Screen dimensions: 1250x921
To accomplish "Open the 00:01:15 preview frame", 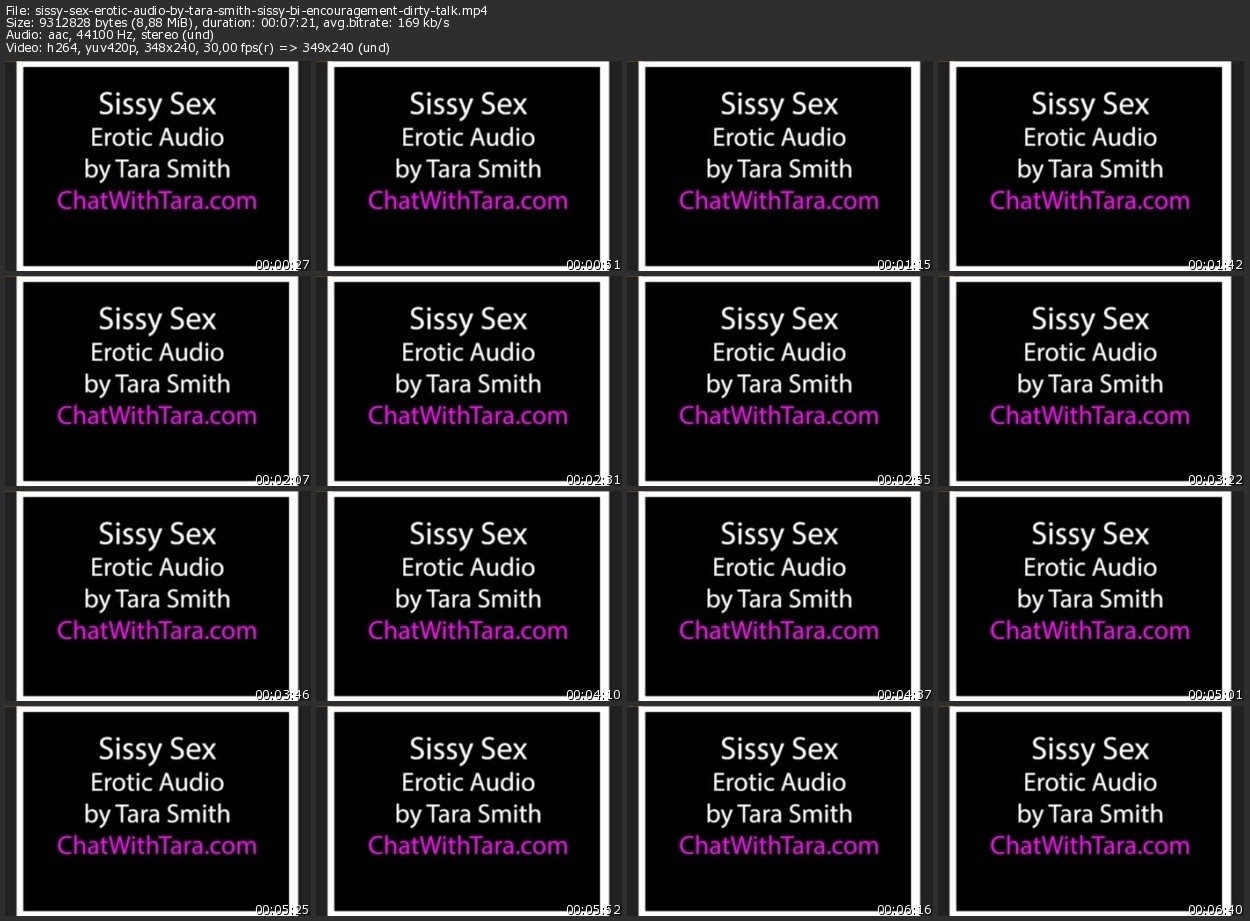I will [x=779, y=166].
